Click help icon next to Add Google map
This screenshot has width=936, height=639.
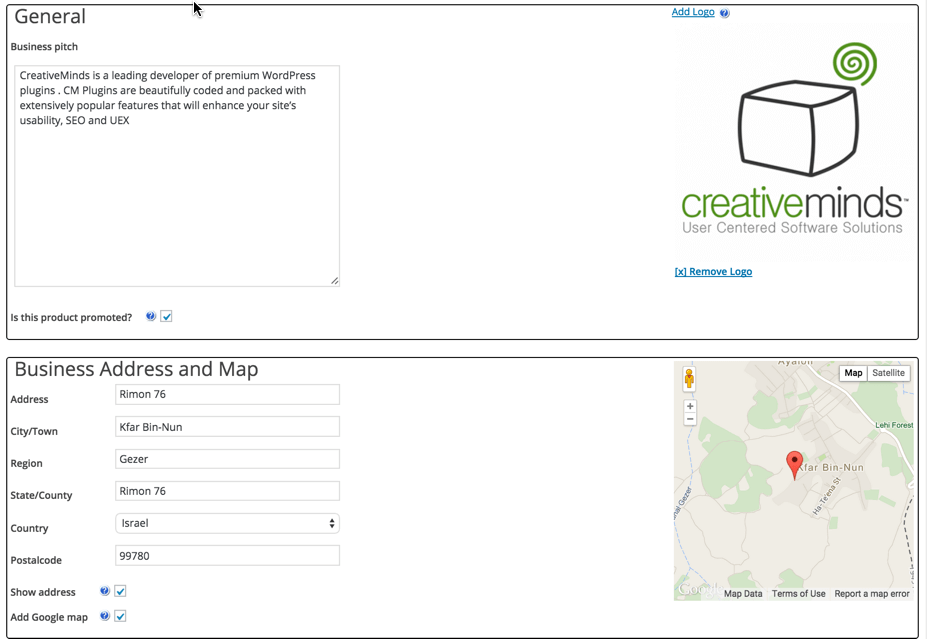coord(105,616)
